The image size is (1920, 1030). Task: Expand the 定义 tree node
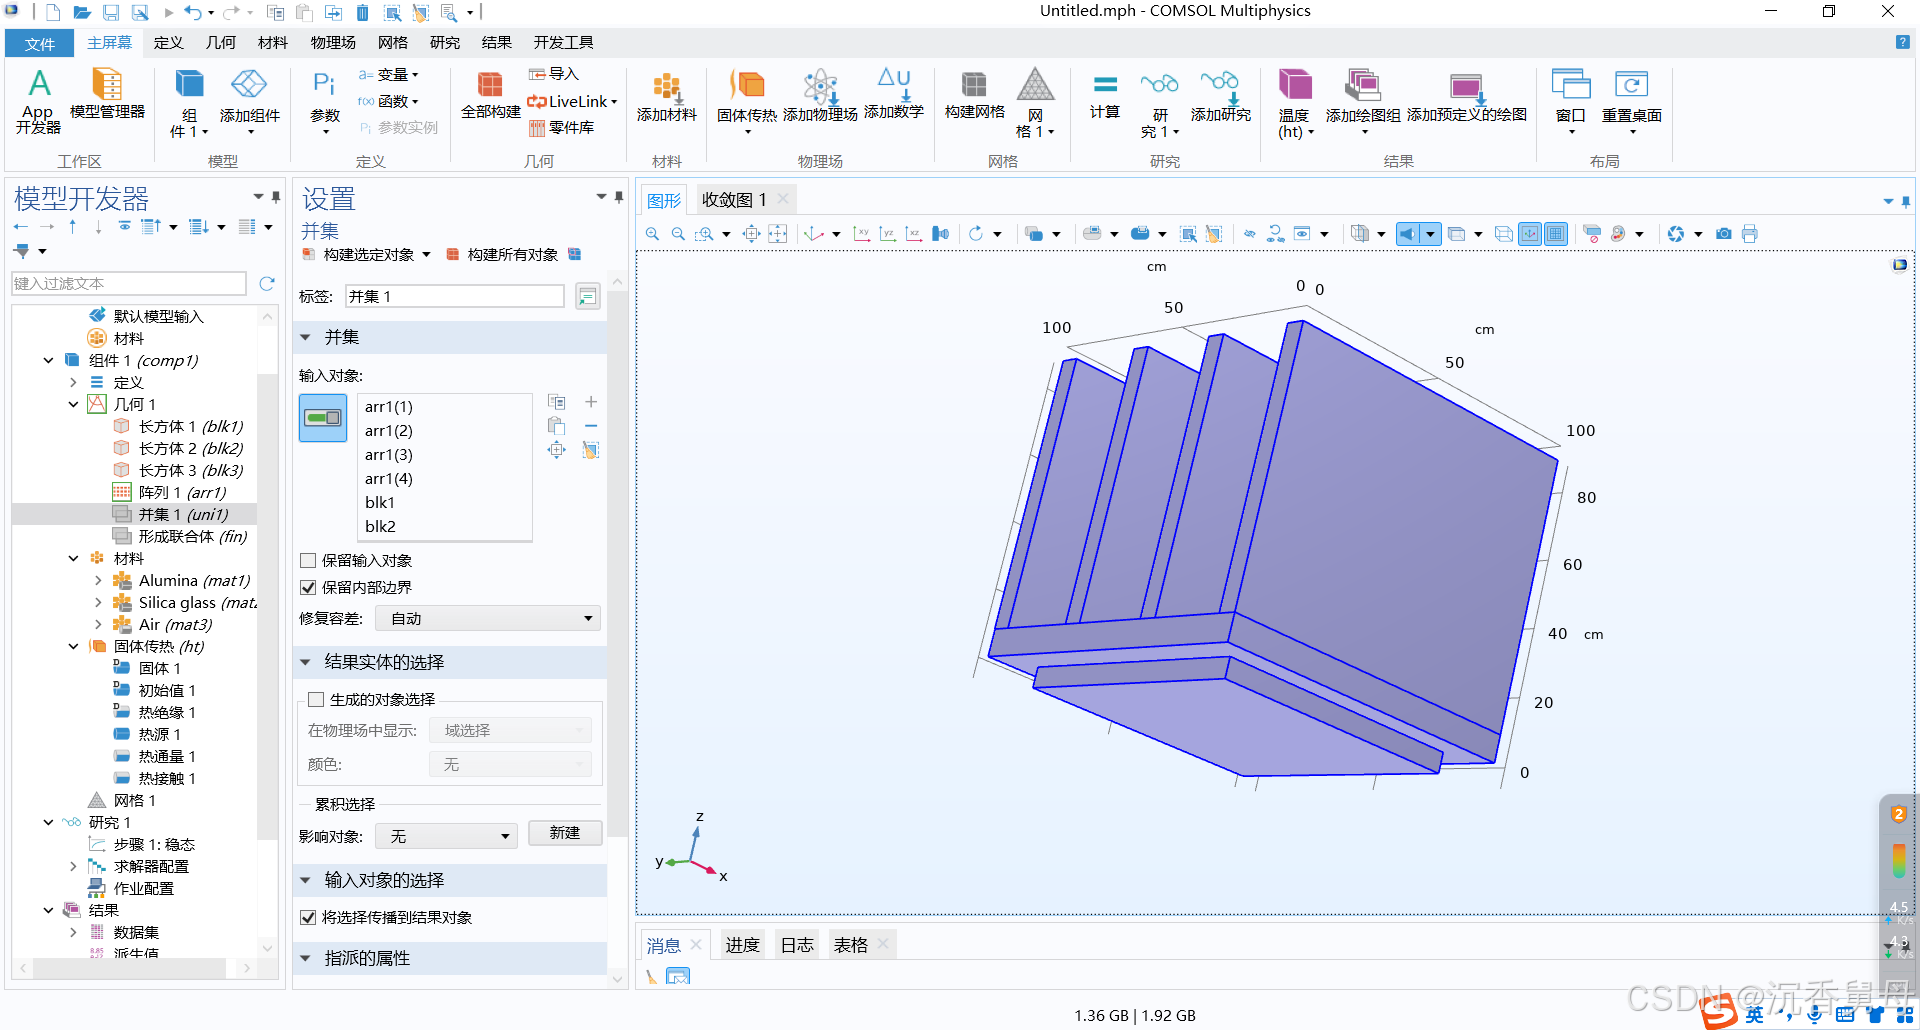73,383
